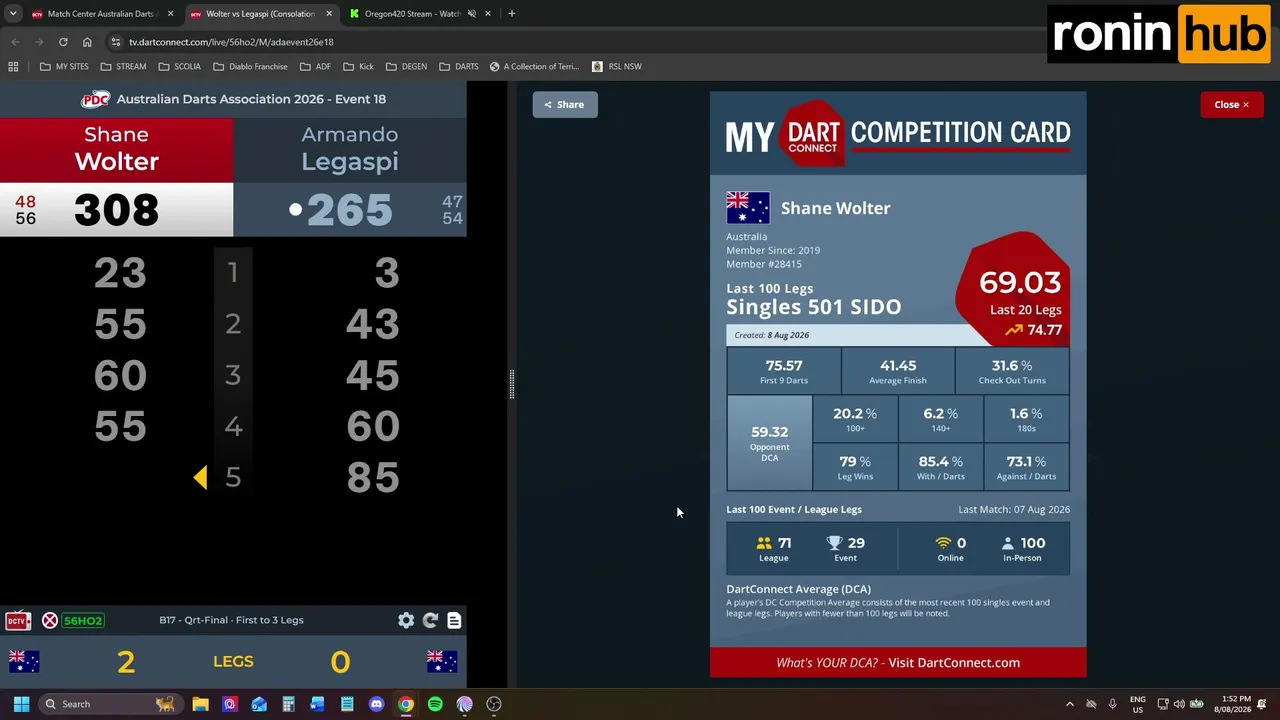
Task: Click Wolter's remaining score 308
Action: coord(116,210)
